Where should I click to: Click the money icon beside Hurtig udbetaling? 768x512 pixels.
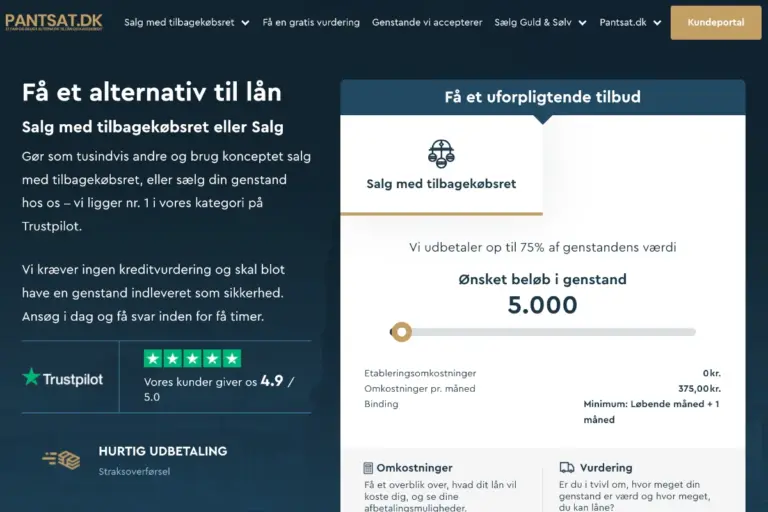(61, 460)
